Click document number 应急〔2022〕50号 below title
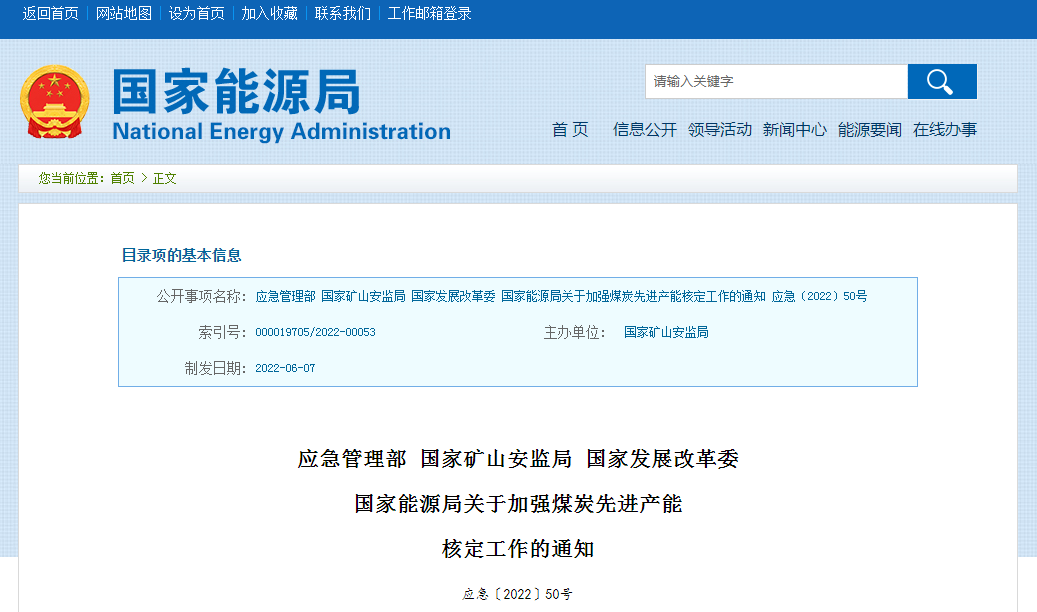The width and height of the screenshot is (1037, 612). click(517, 594)
